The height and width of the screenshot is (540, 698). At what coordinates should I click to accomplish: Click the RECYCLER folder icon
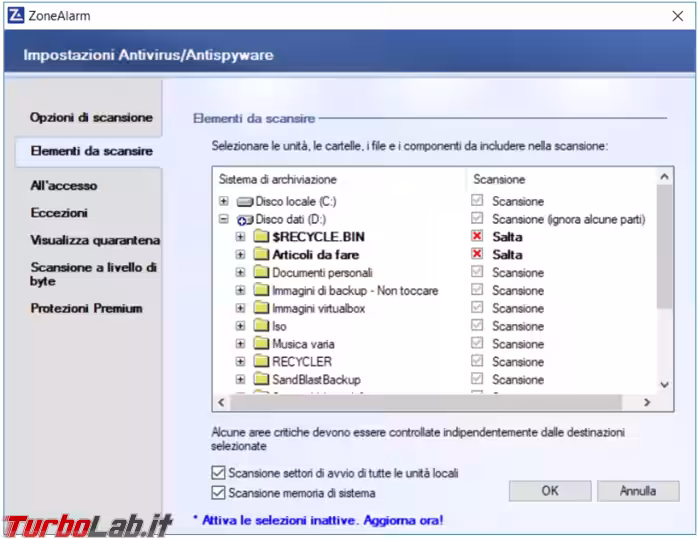click(x=262, y=361)
